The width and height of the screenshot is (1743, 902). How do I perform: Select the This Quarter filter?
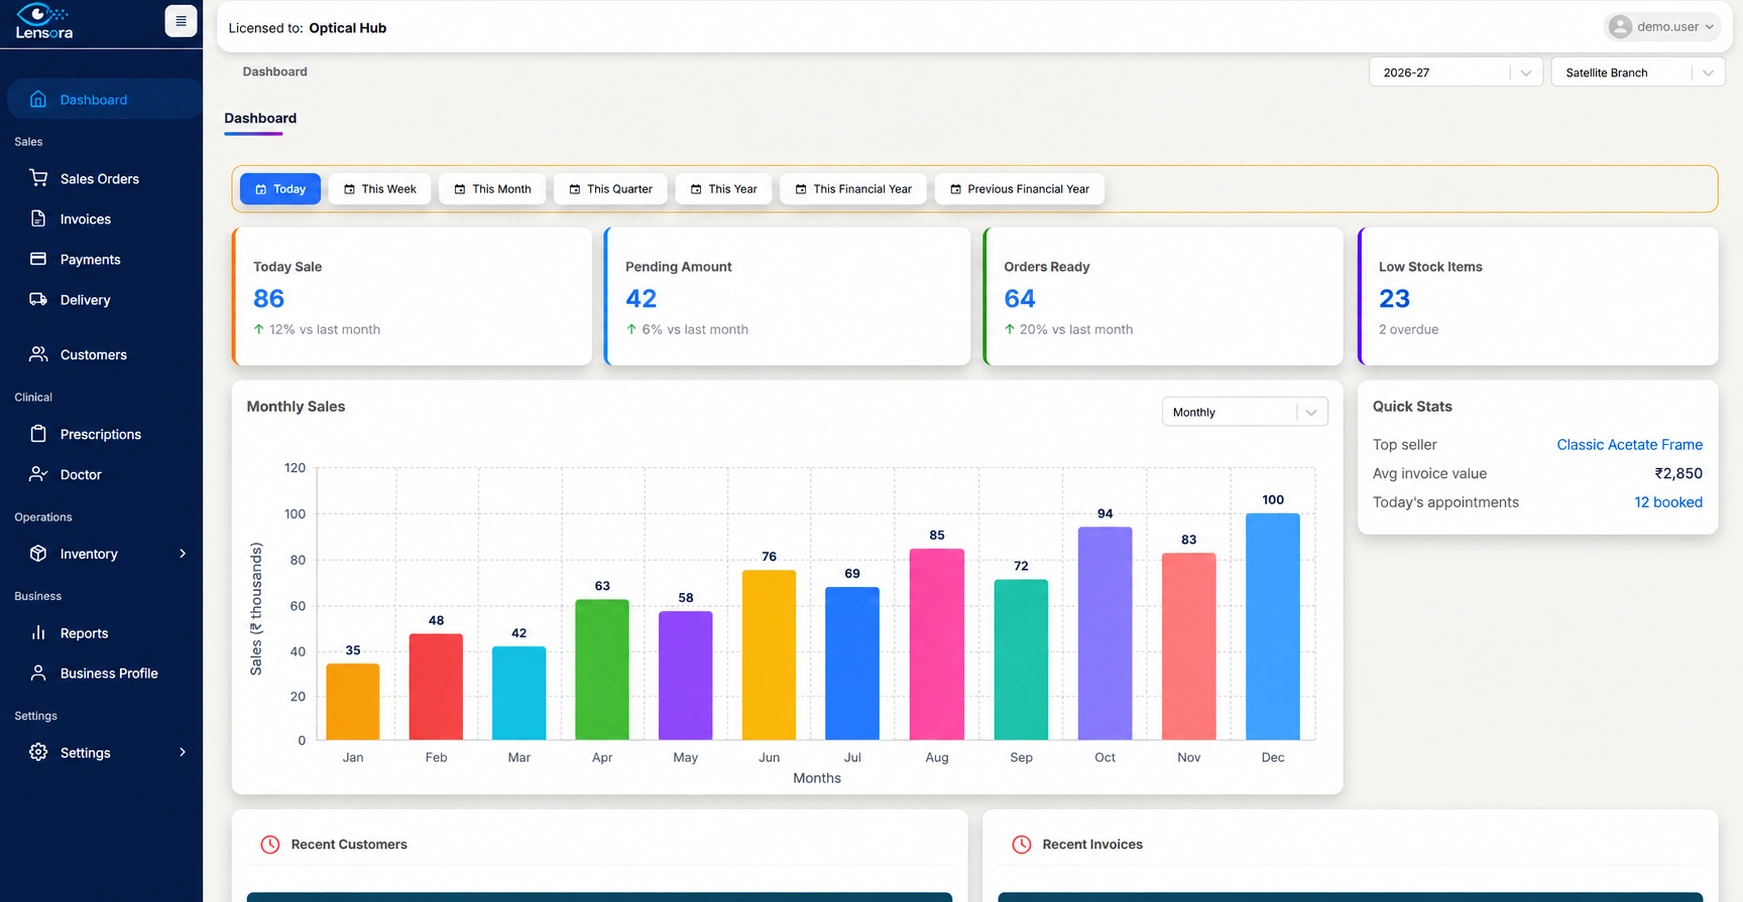pyautogui.click(x=610, y=189)
